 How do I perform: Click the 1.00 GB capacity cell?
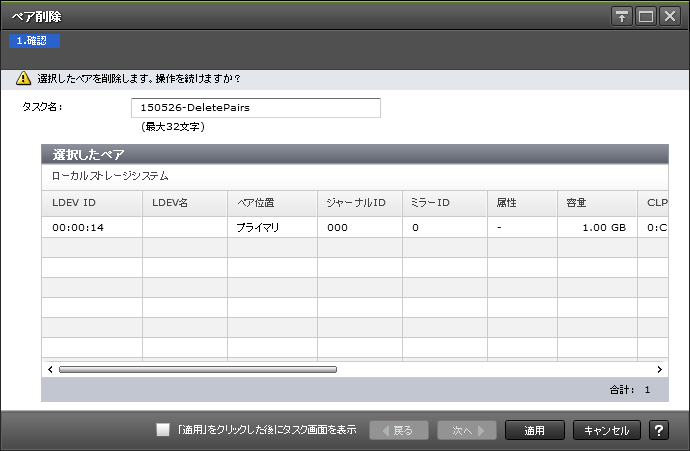(597, 227)
